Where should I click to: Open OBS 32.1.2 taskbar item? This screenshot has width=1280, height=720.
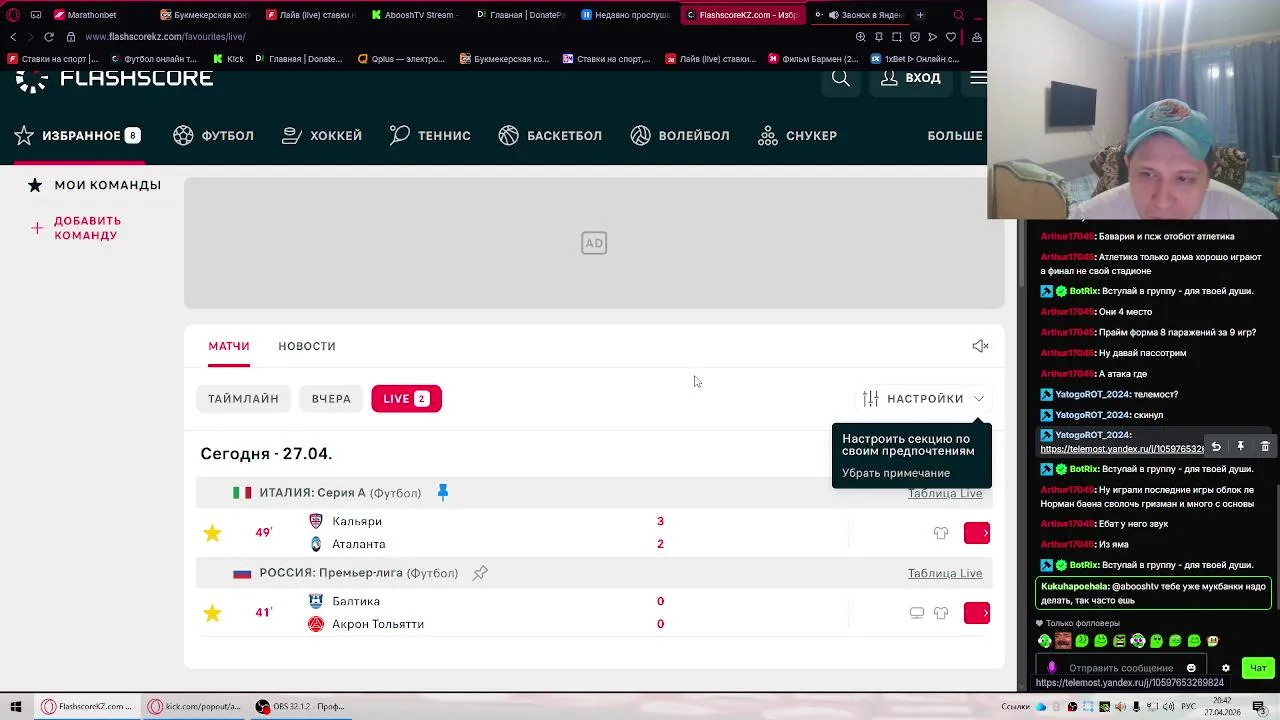coord(300,706)
